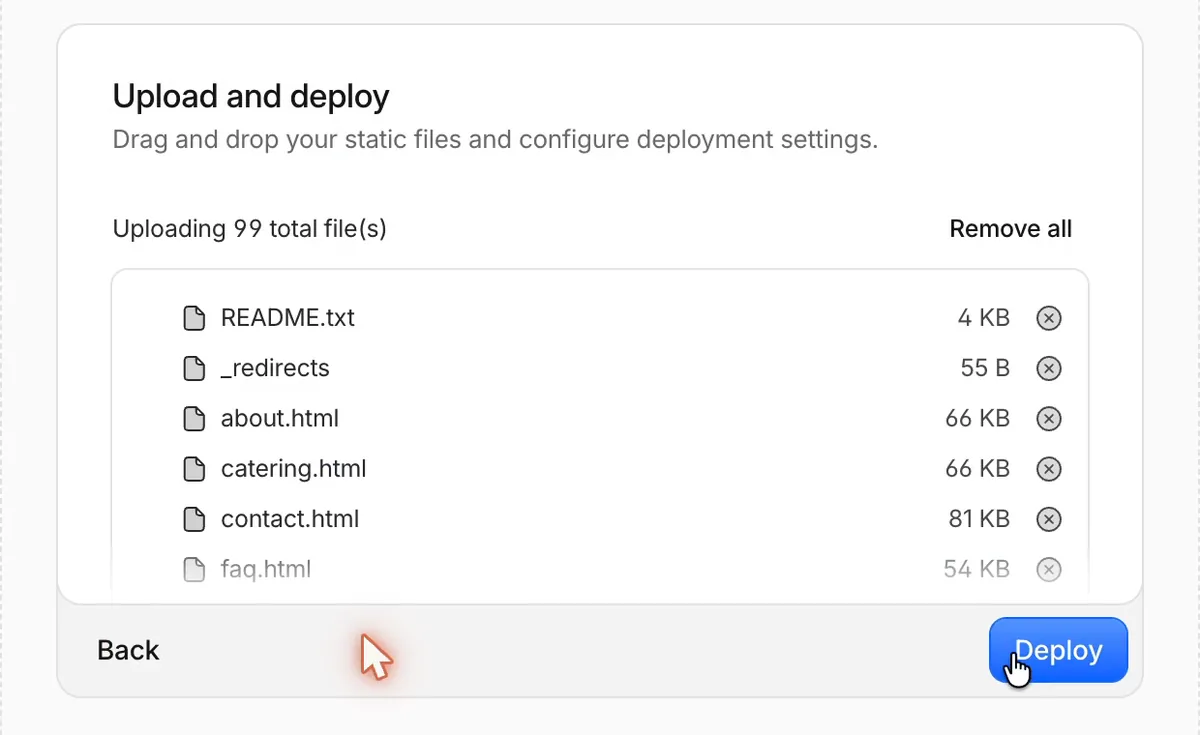Click the 66 KB size of catering.html
This screenshot has height=735, width=1200.
978,469
